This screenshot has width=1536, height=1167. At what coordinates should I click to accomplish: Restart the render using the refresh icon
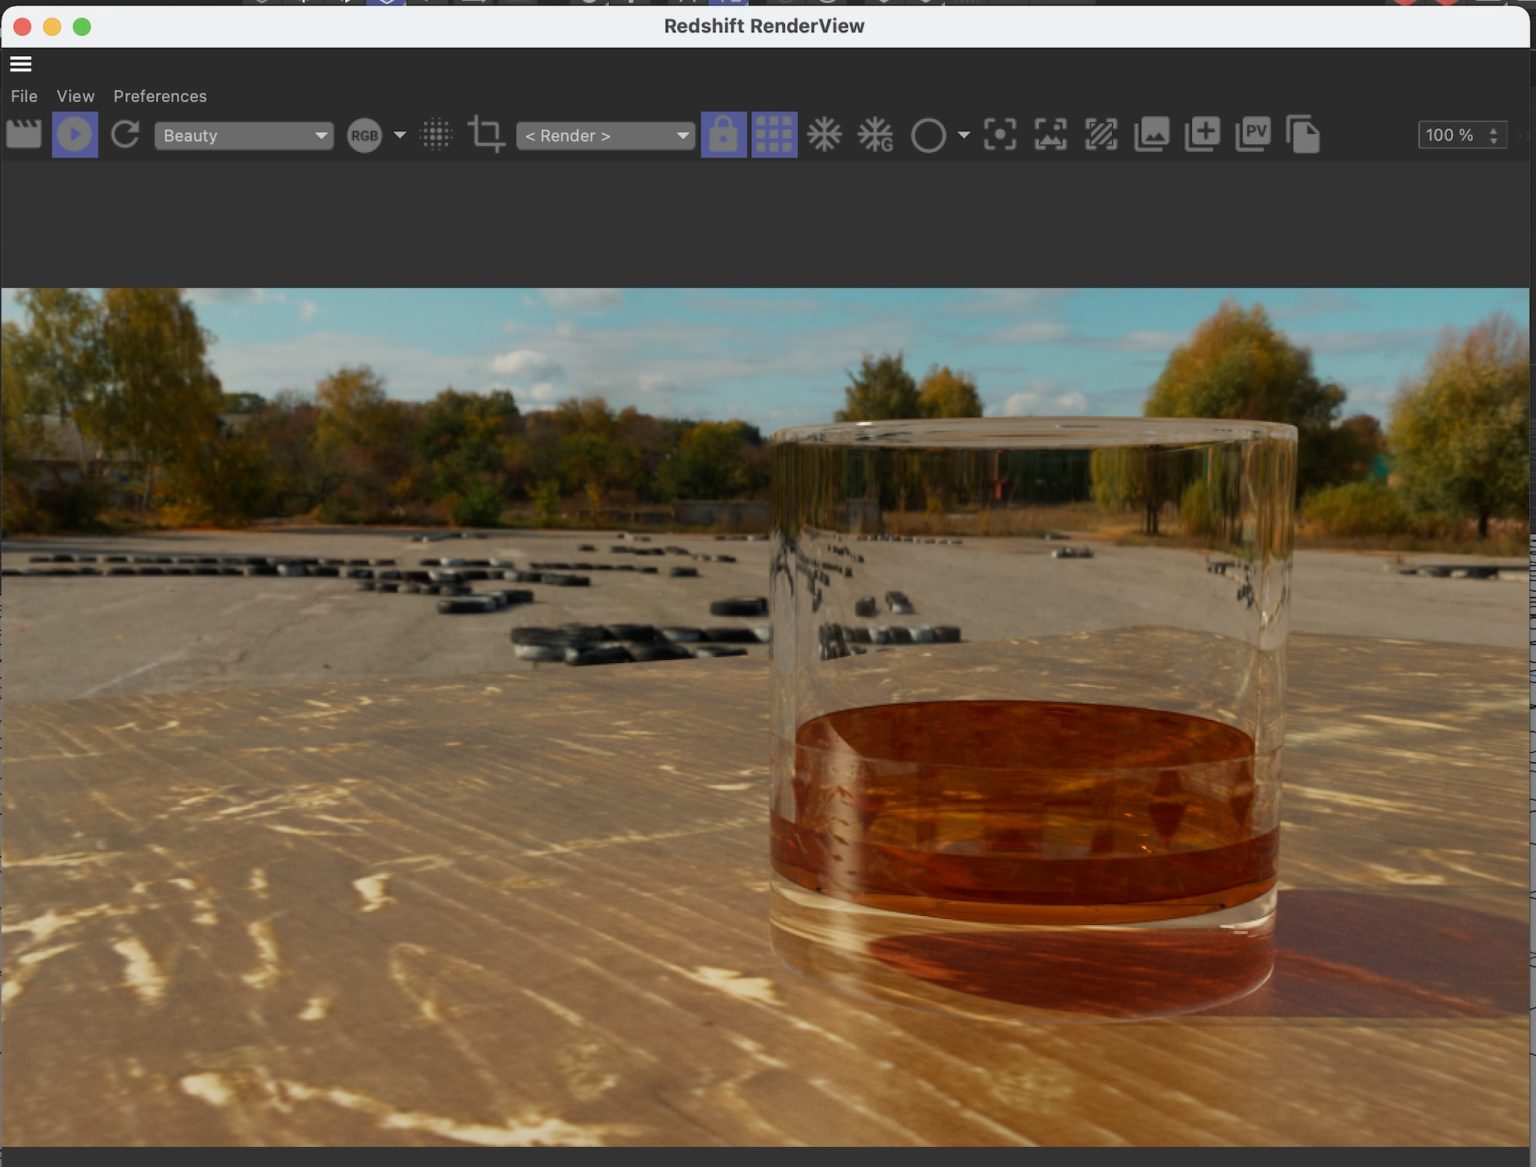pos(125,134)
